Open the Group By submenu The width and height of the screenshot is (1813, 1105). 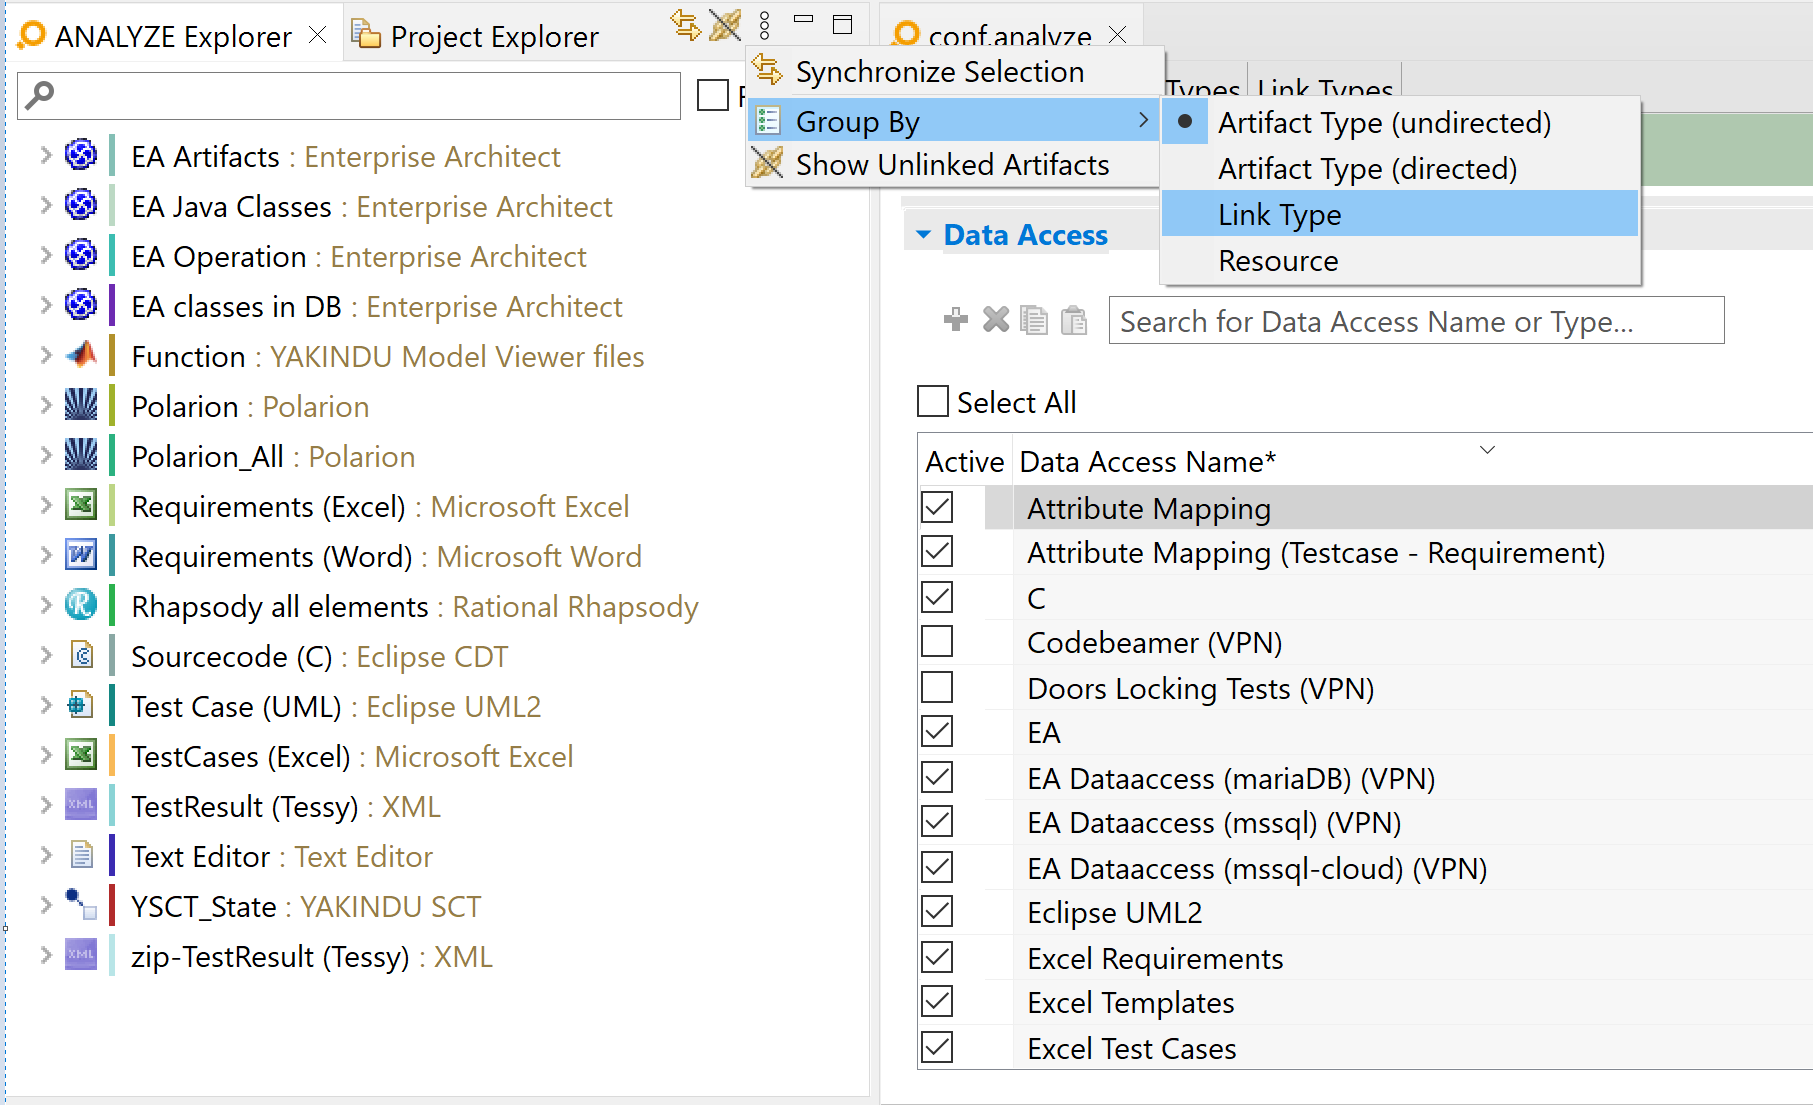click(953, 121)
